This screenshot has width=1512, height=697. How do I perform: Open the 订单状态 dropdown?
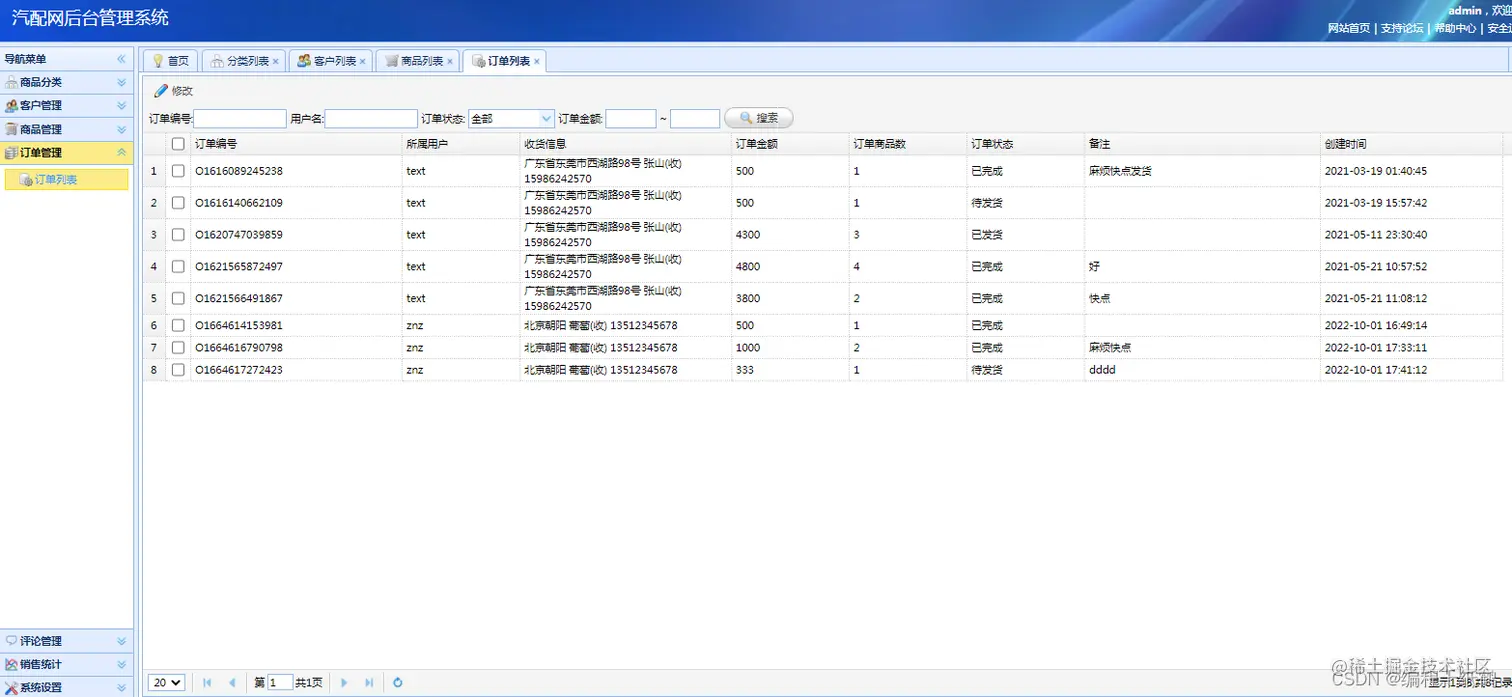click(x=546, y=119)
